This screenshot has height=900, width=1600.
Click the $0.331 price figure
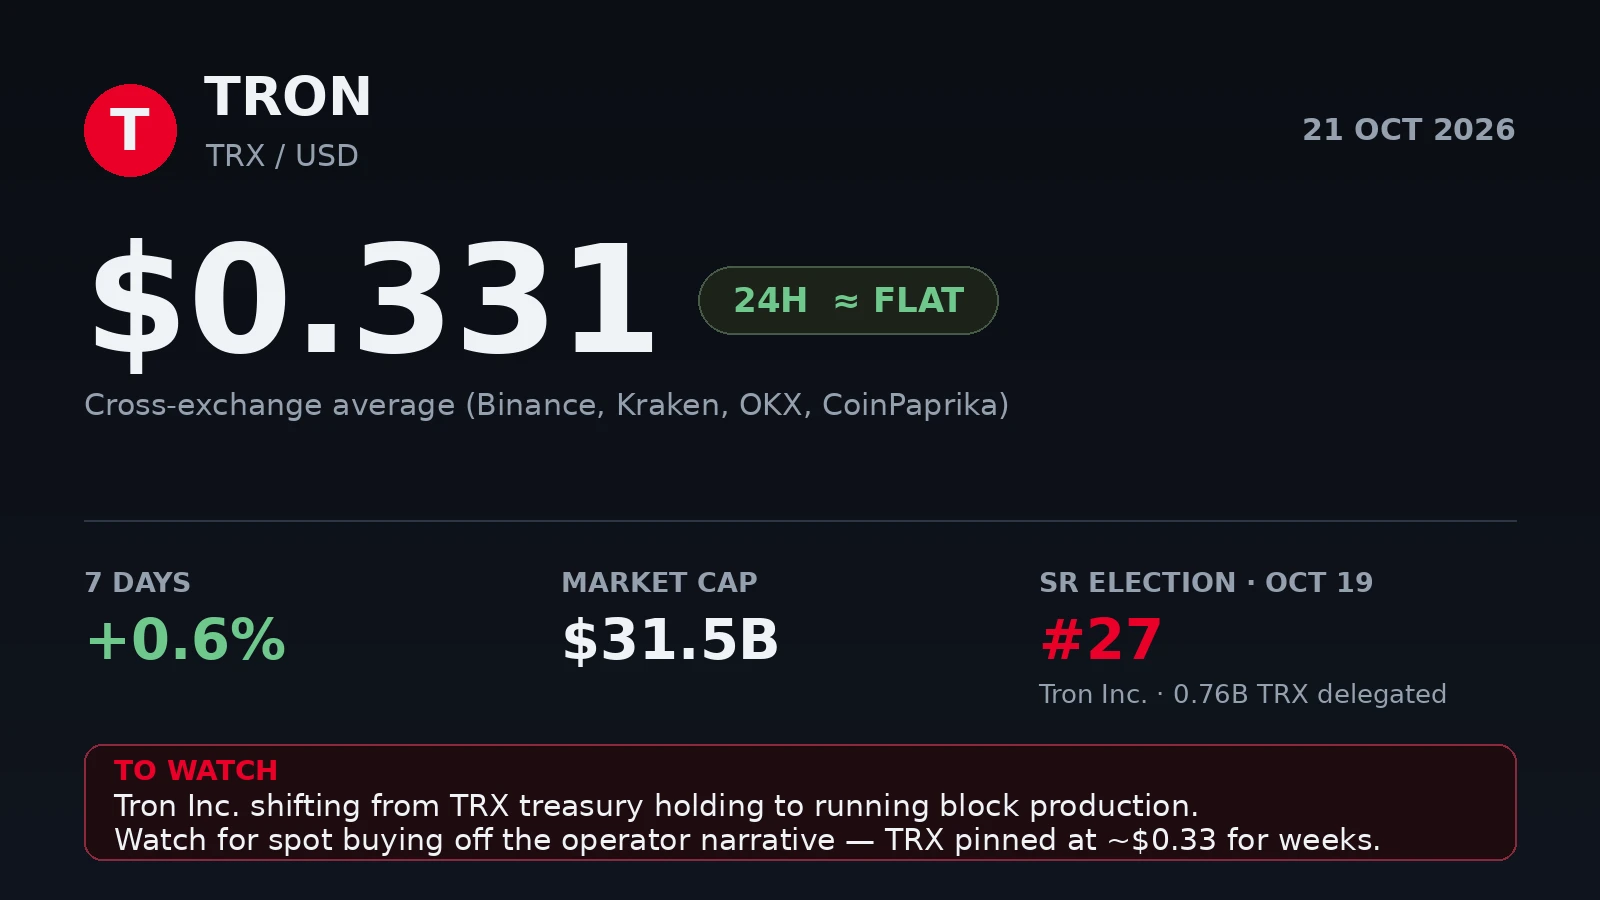pyautogui.click(x=372, y=300)
